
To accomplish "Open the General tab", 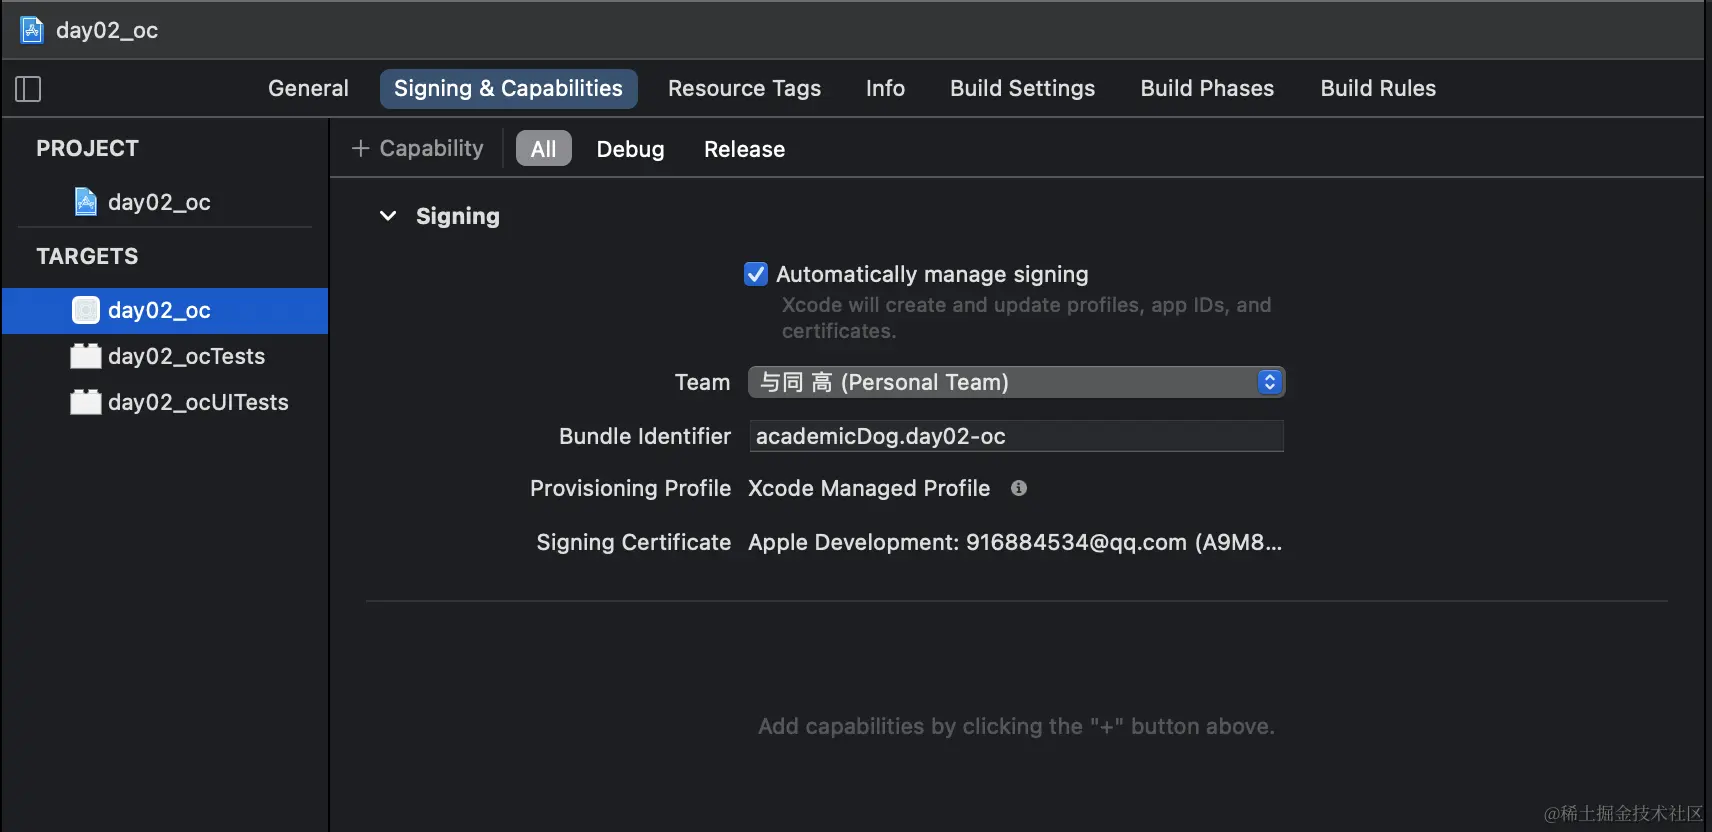I will coord(308,88).
